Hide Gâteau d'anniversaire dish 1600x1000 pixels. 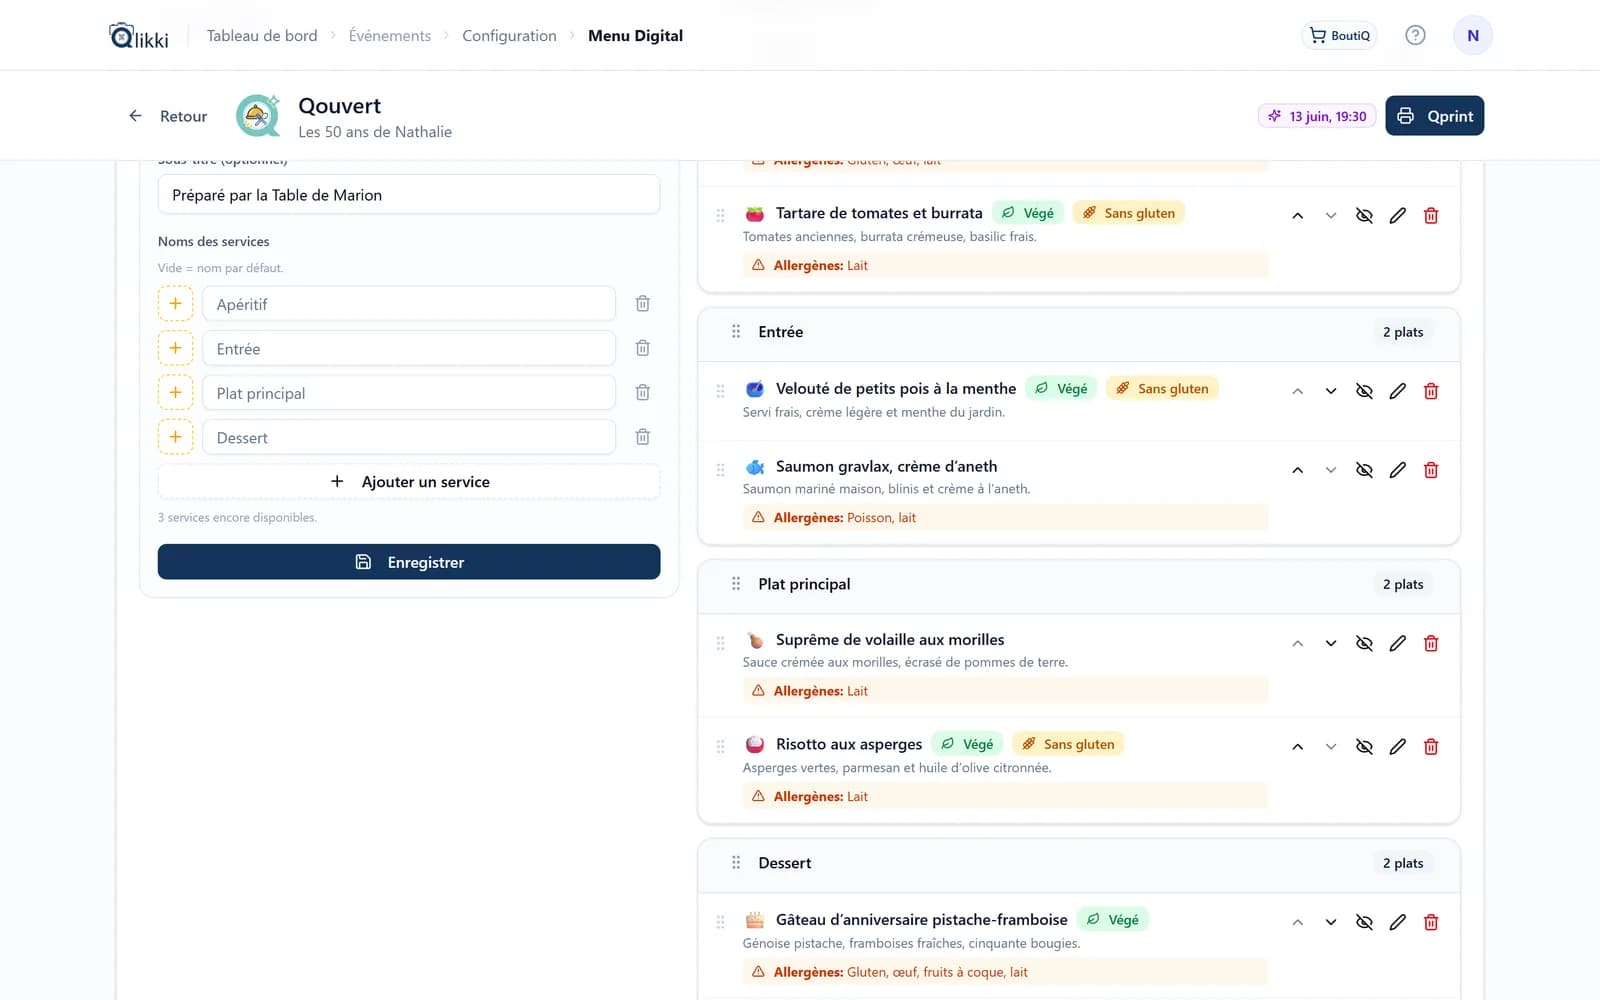tap(1364, 922)
